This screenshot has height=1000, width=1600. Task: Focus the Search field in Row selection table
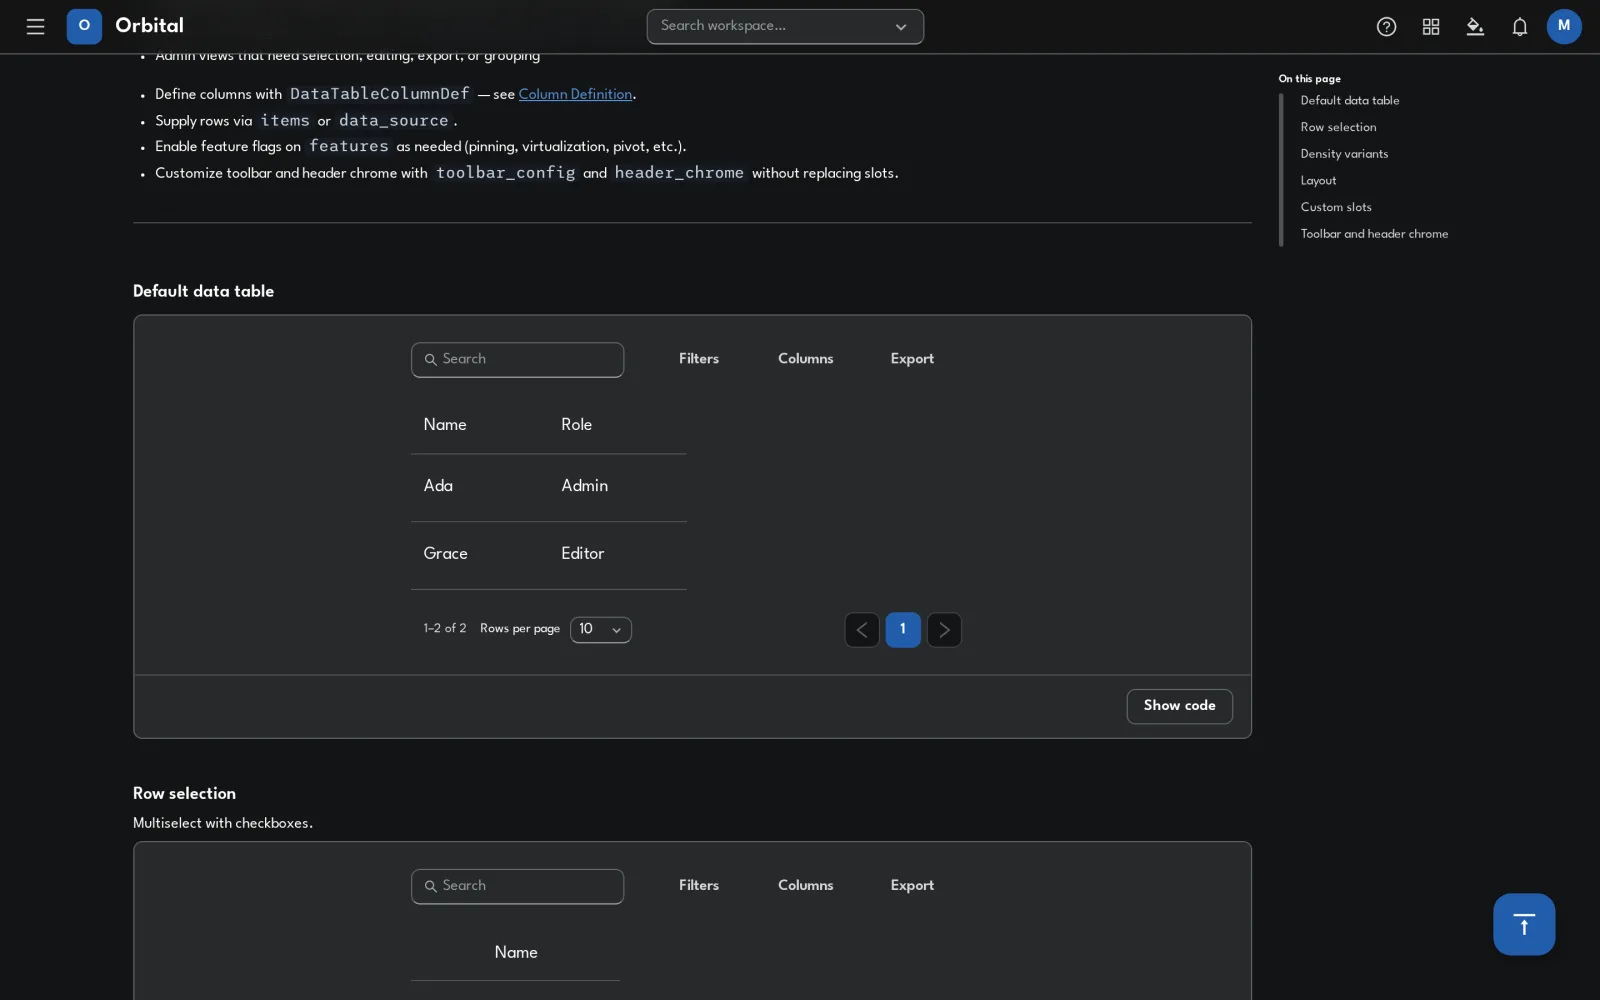pos(518,887)
